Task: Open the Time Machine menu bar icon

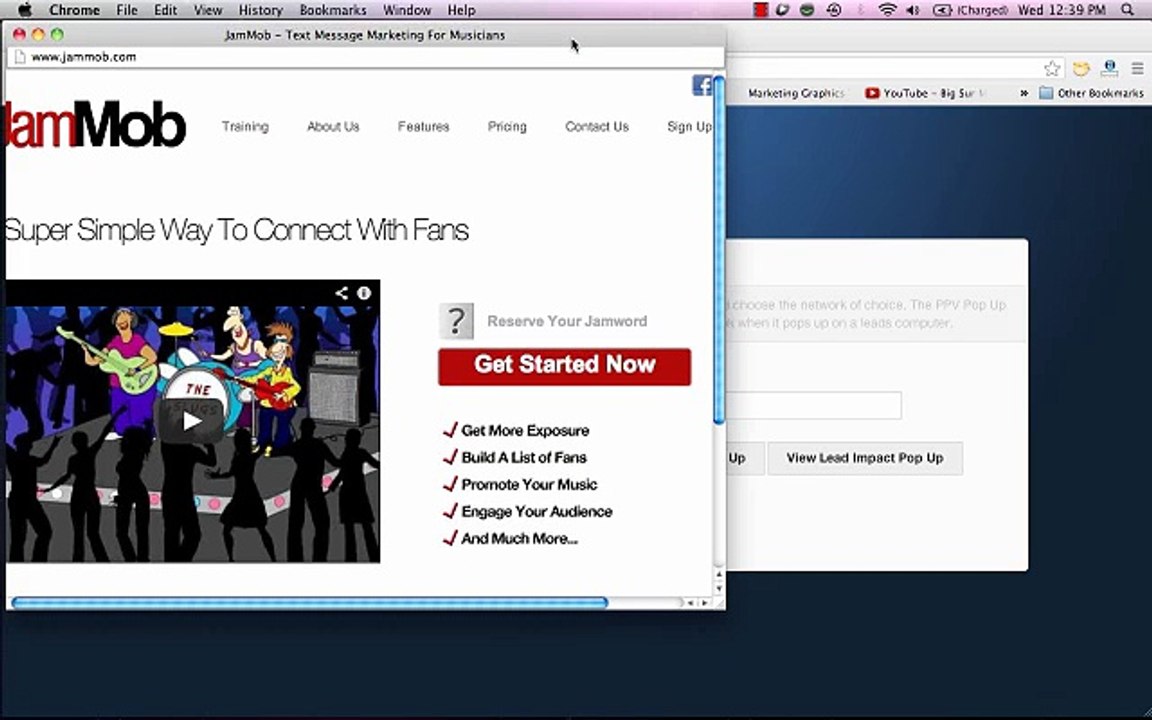Action: pyautogui.click(x=834, y=10)
